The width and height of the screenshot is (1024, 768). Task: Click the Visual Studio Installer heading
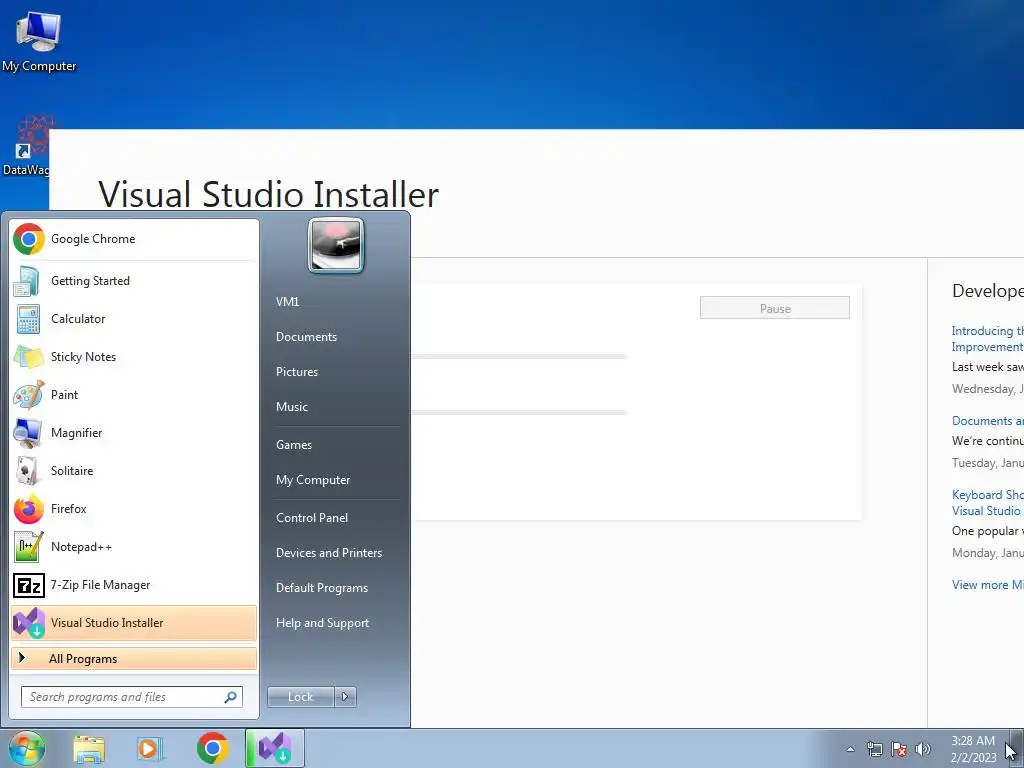[268, 195]
